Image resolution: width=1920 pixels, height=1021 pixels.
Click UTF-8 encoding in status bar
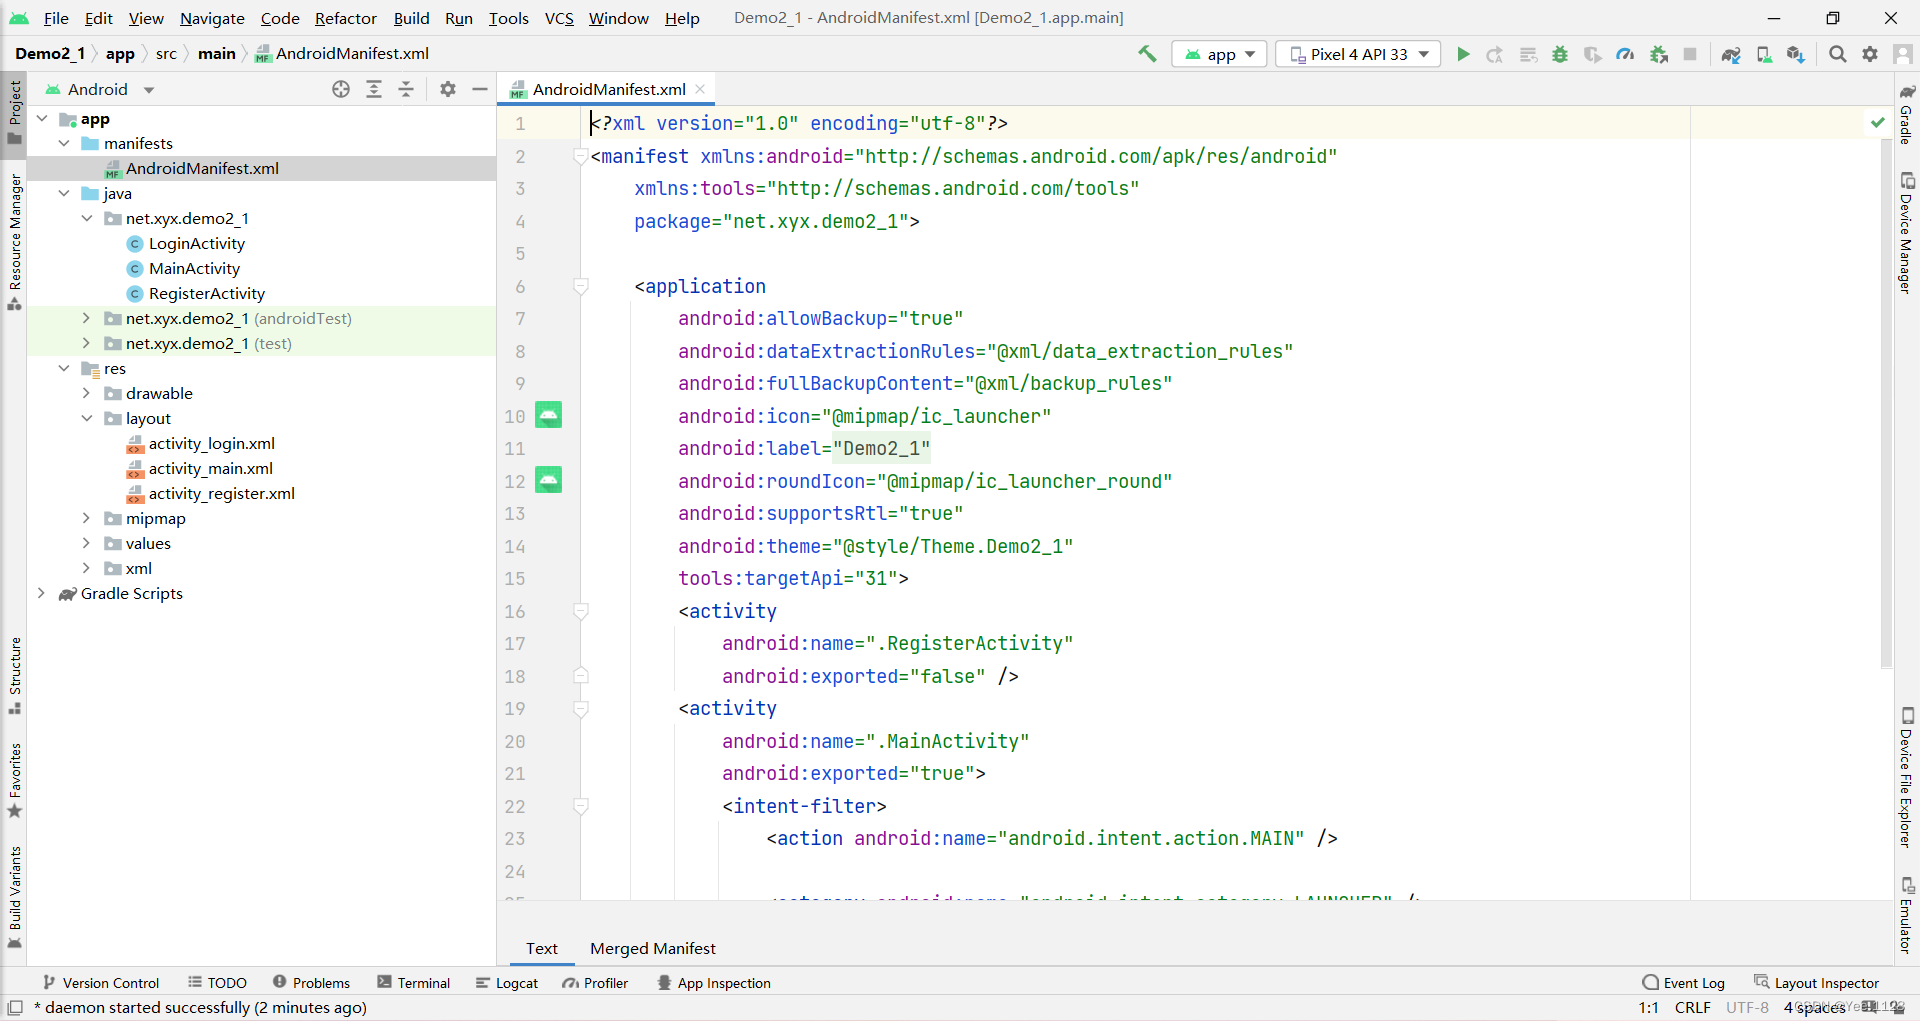[1747, 1007]
